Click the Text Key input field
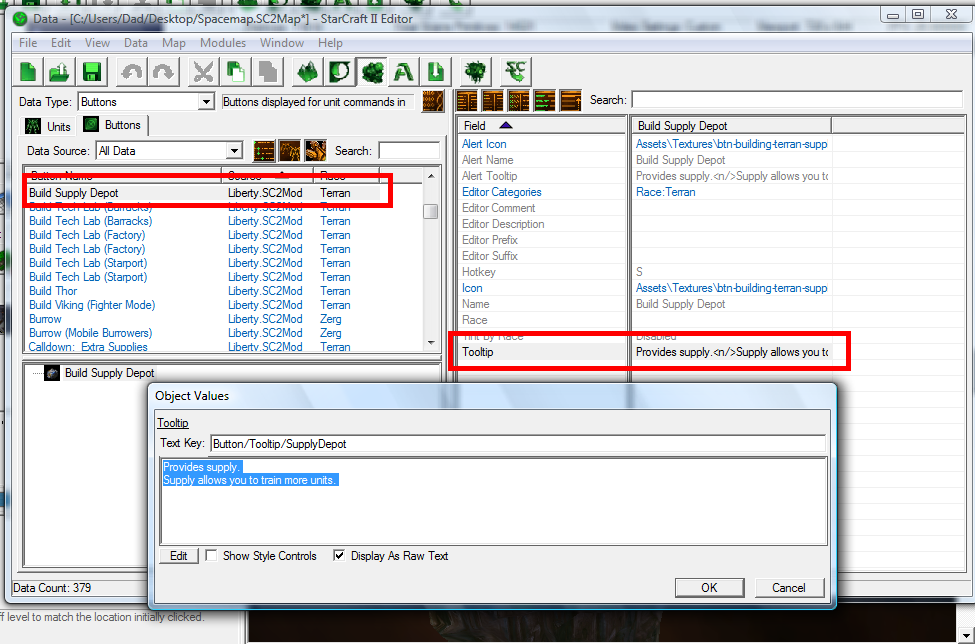975x644 pixels. 518,444
